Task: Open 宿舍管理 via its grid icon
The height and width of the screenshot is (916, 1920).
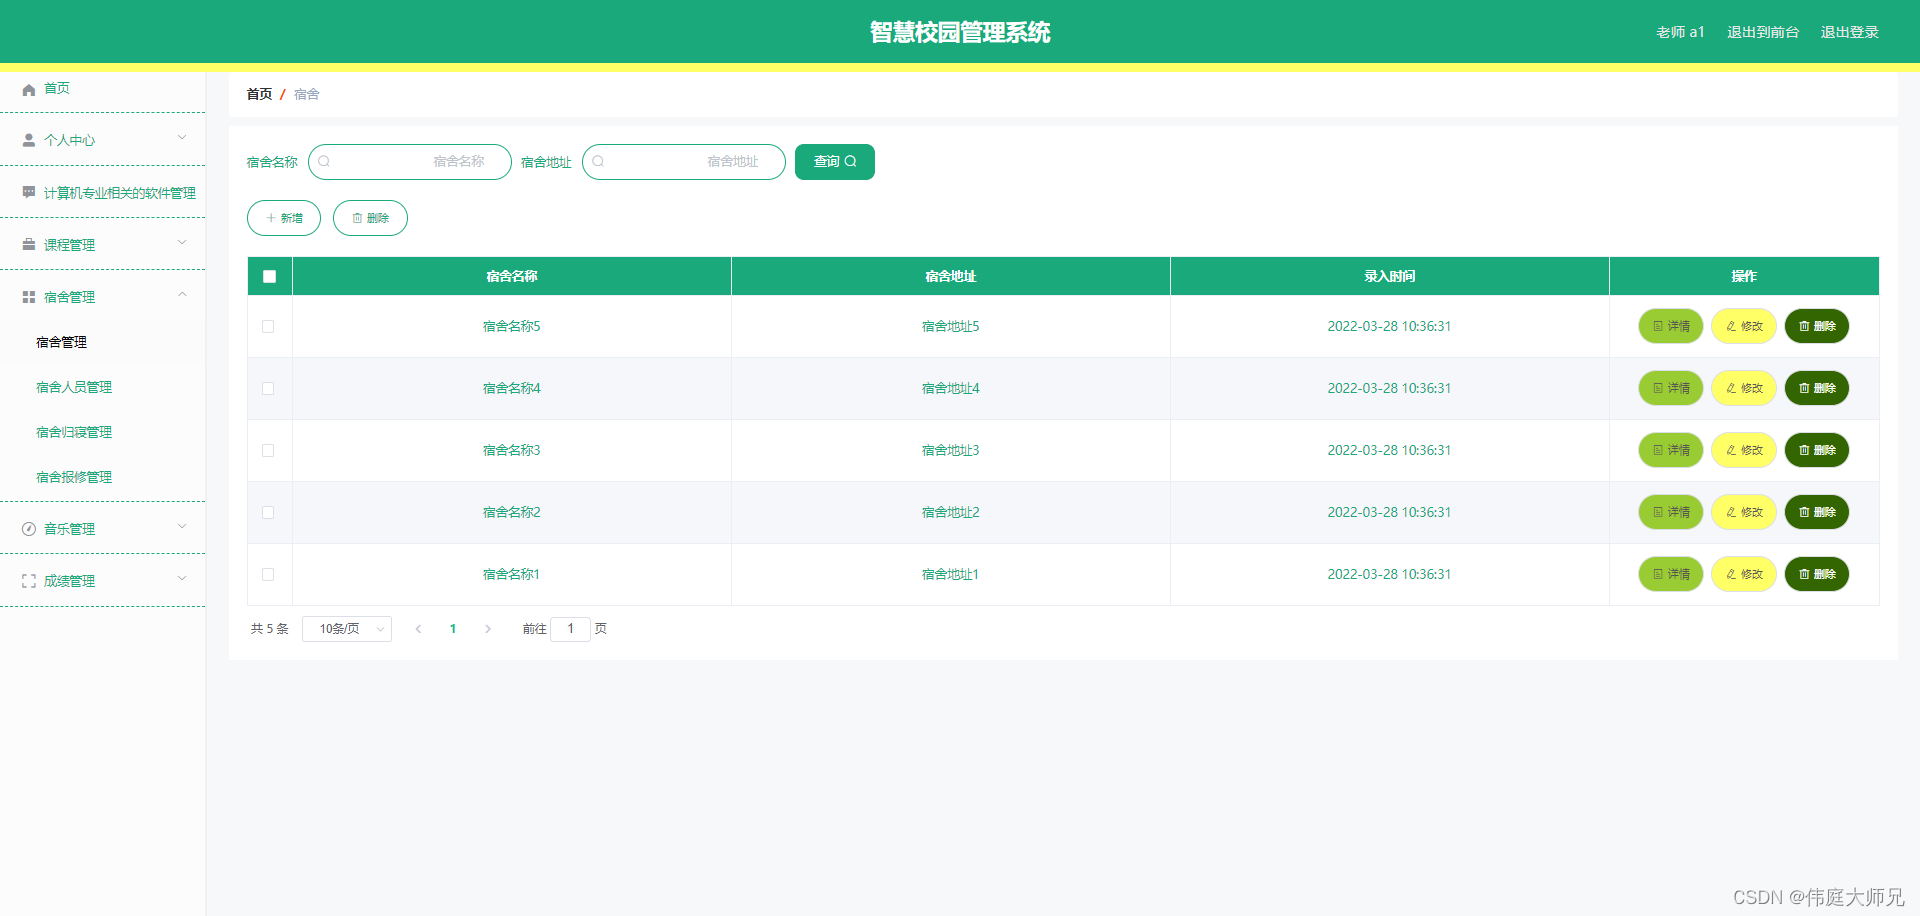Action: coord(28,296)
